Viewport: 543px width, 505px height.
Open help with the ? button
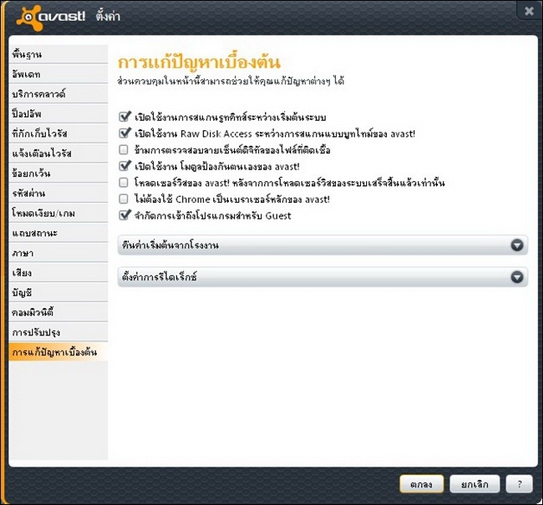[x=519, y=484]
